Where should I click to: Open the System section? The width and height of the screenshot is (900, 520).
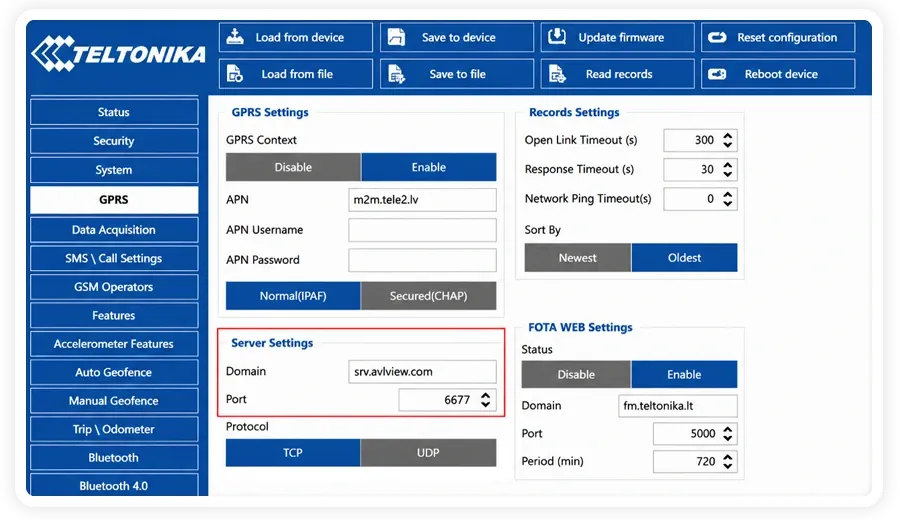click(114, 170)
